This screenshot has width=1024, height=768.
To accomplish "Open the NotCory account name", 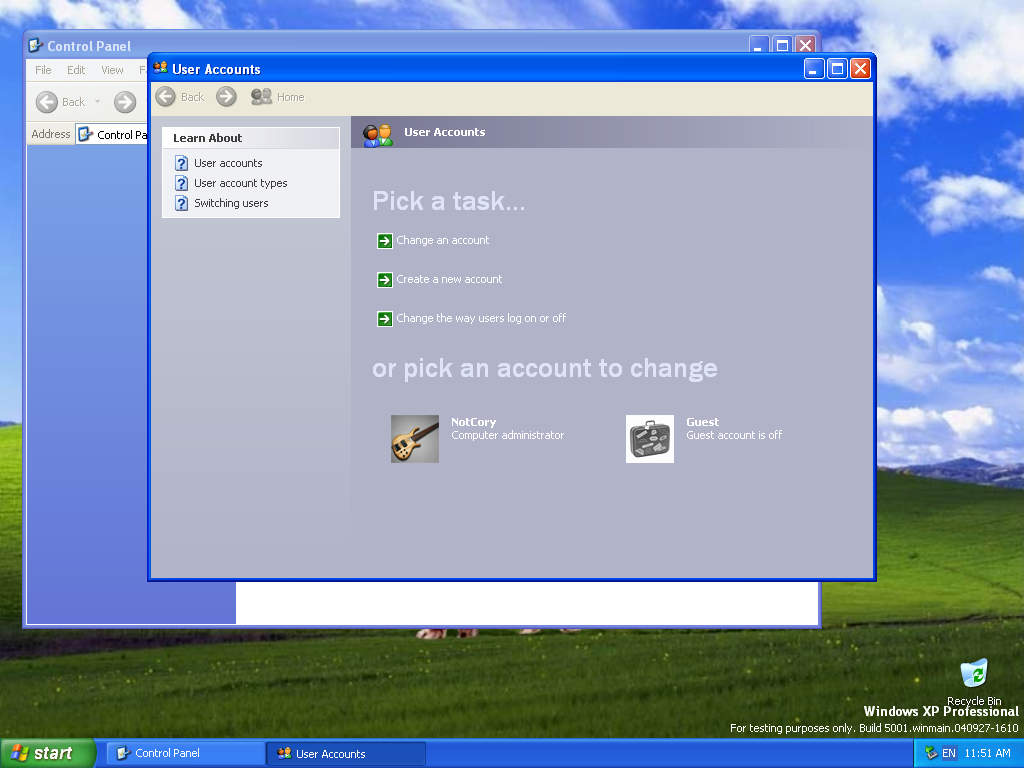I will click(473, 422).
